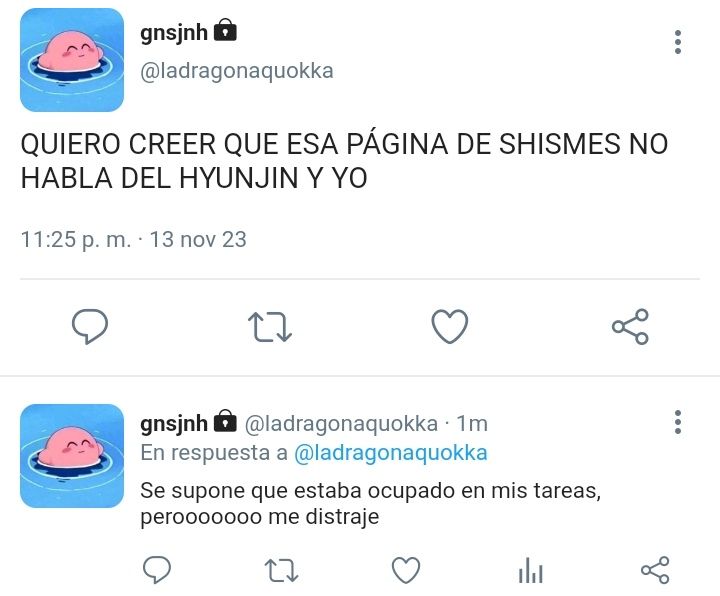This screenshot has height=596, width=720.
Task: Share the reply tweet with share icon
Action: (x=655, y=570)
